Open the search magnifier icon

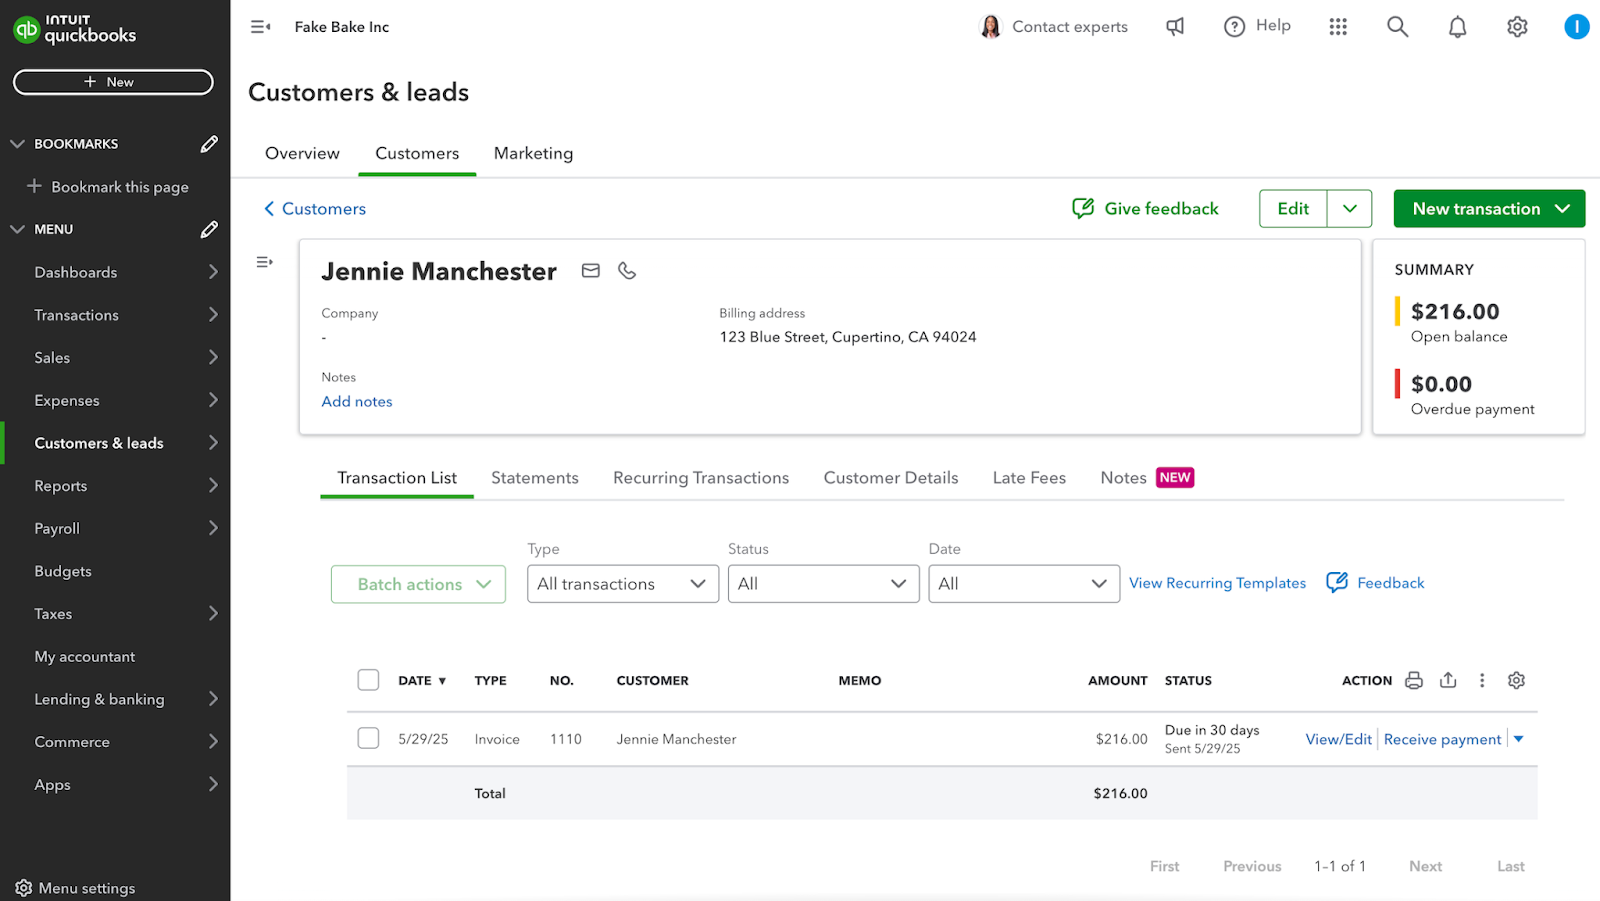[1396, 26]
